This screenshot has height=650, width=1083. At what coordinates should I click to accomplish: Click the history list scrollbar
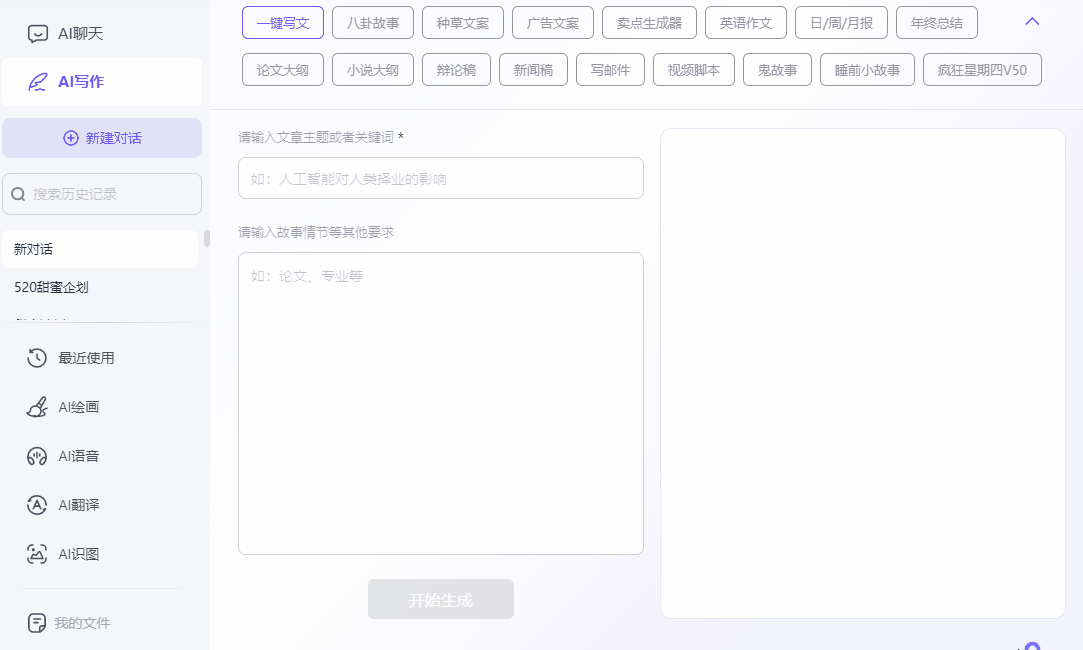point(207,239)
